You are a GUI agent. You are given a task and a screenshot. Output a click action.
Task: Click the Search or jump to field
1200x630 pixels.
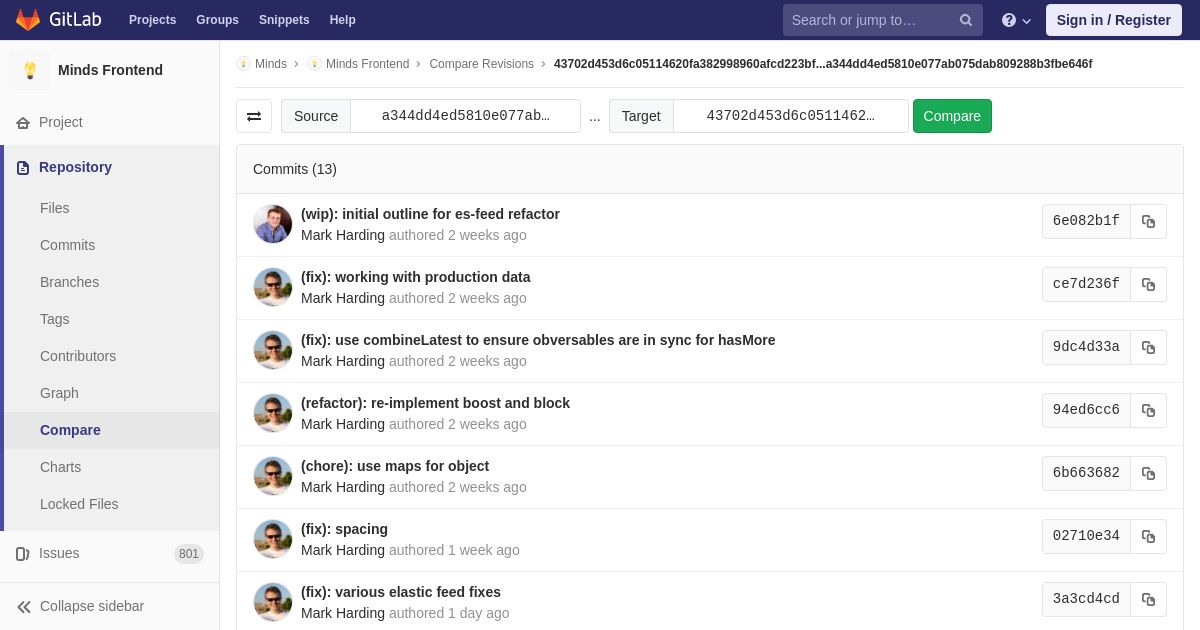point(868,20)
